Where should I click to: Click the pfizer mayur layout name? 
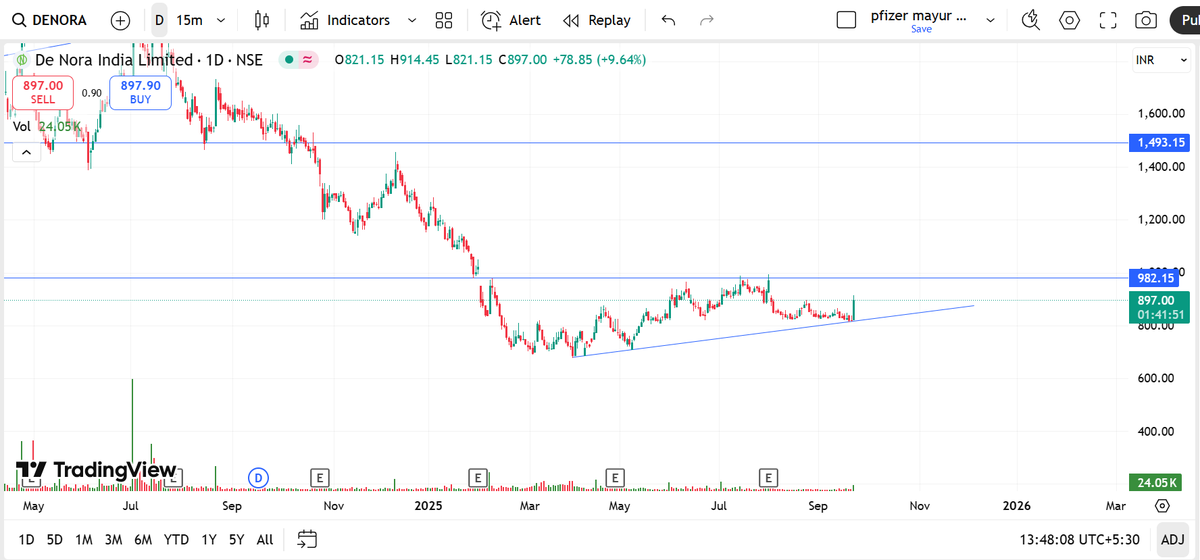920,15
